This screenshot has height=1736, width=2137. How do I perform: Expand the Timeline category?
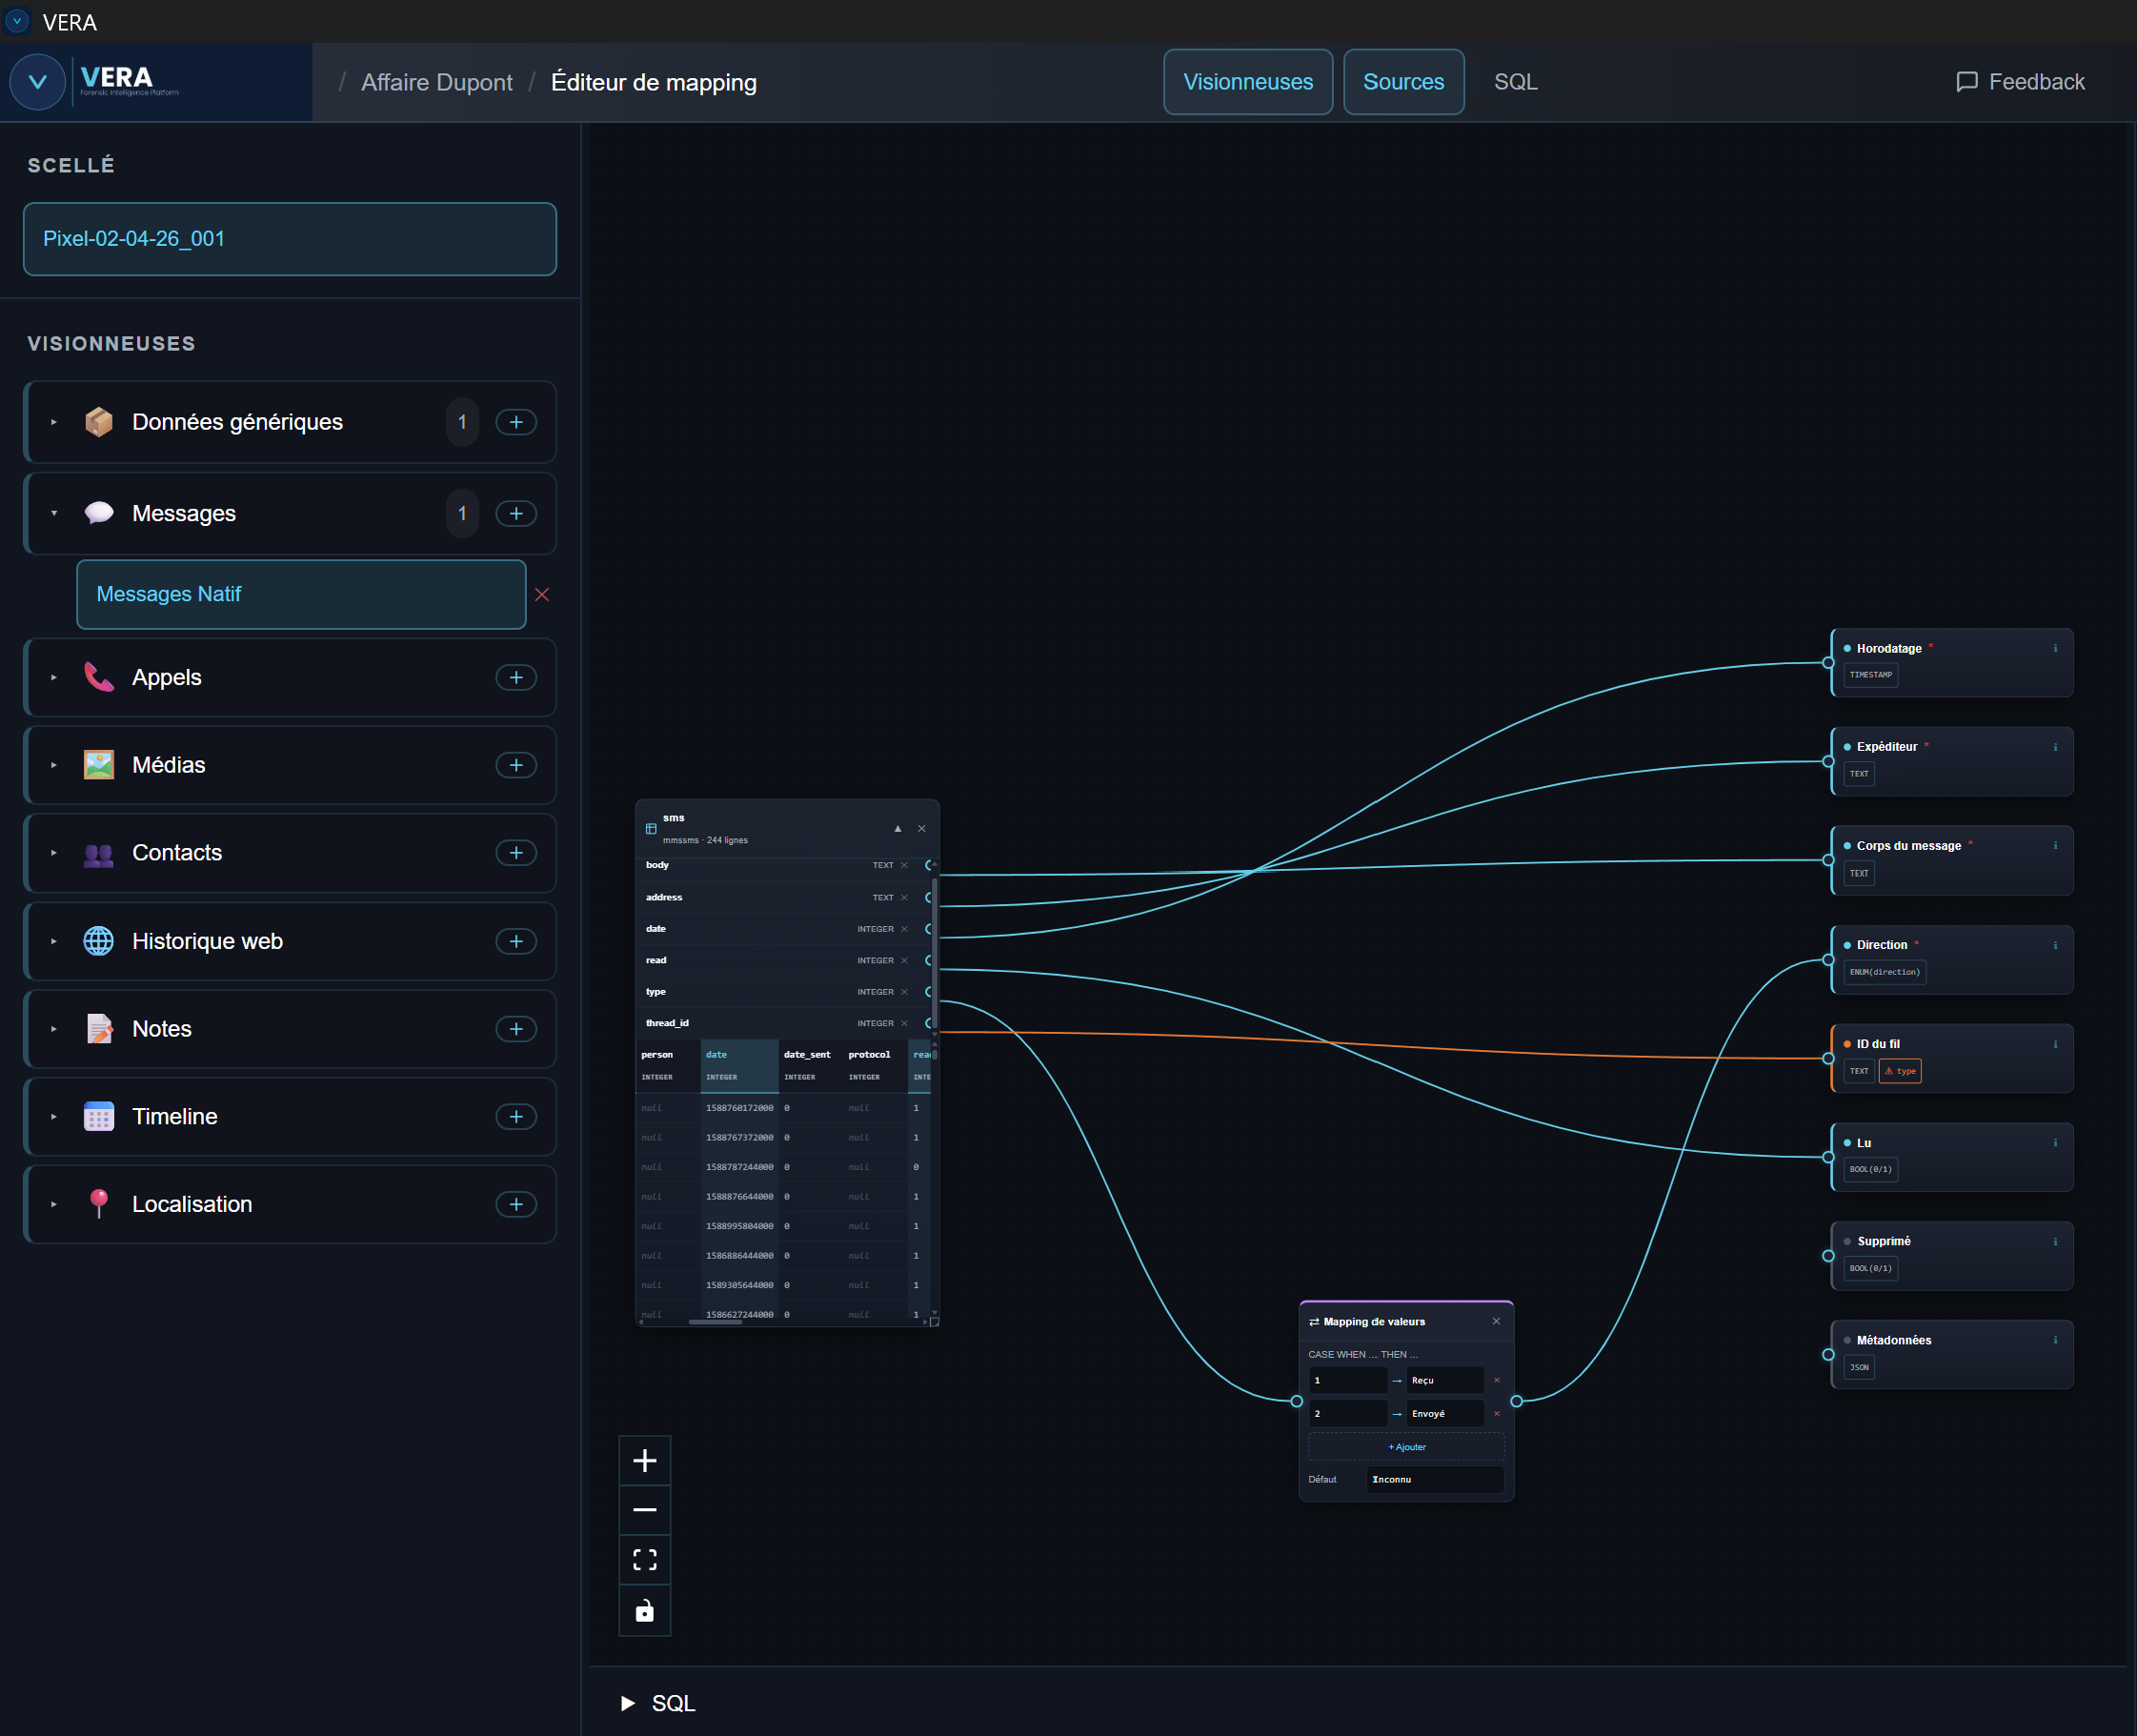click(54, 1117)
